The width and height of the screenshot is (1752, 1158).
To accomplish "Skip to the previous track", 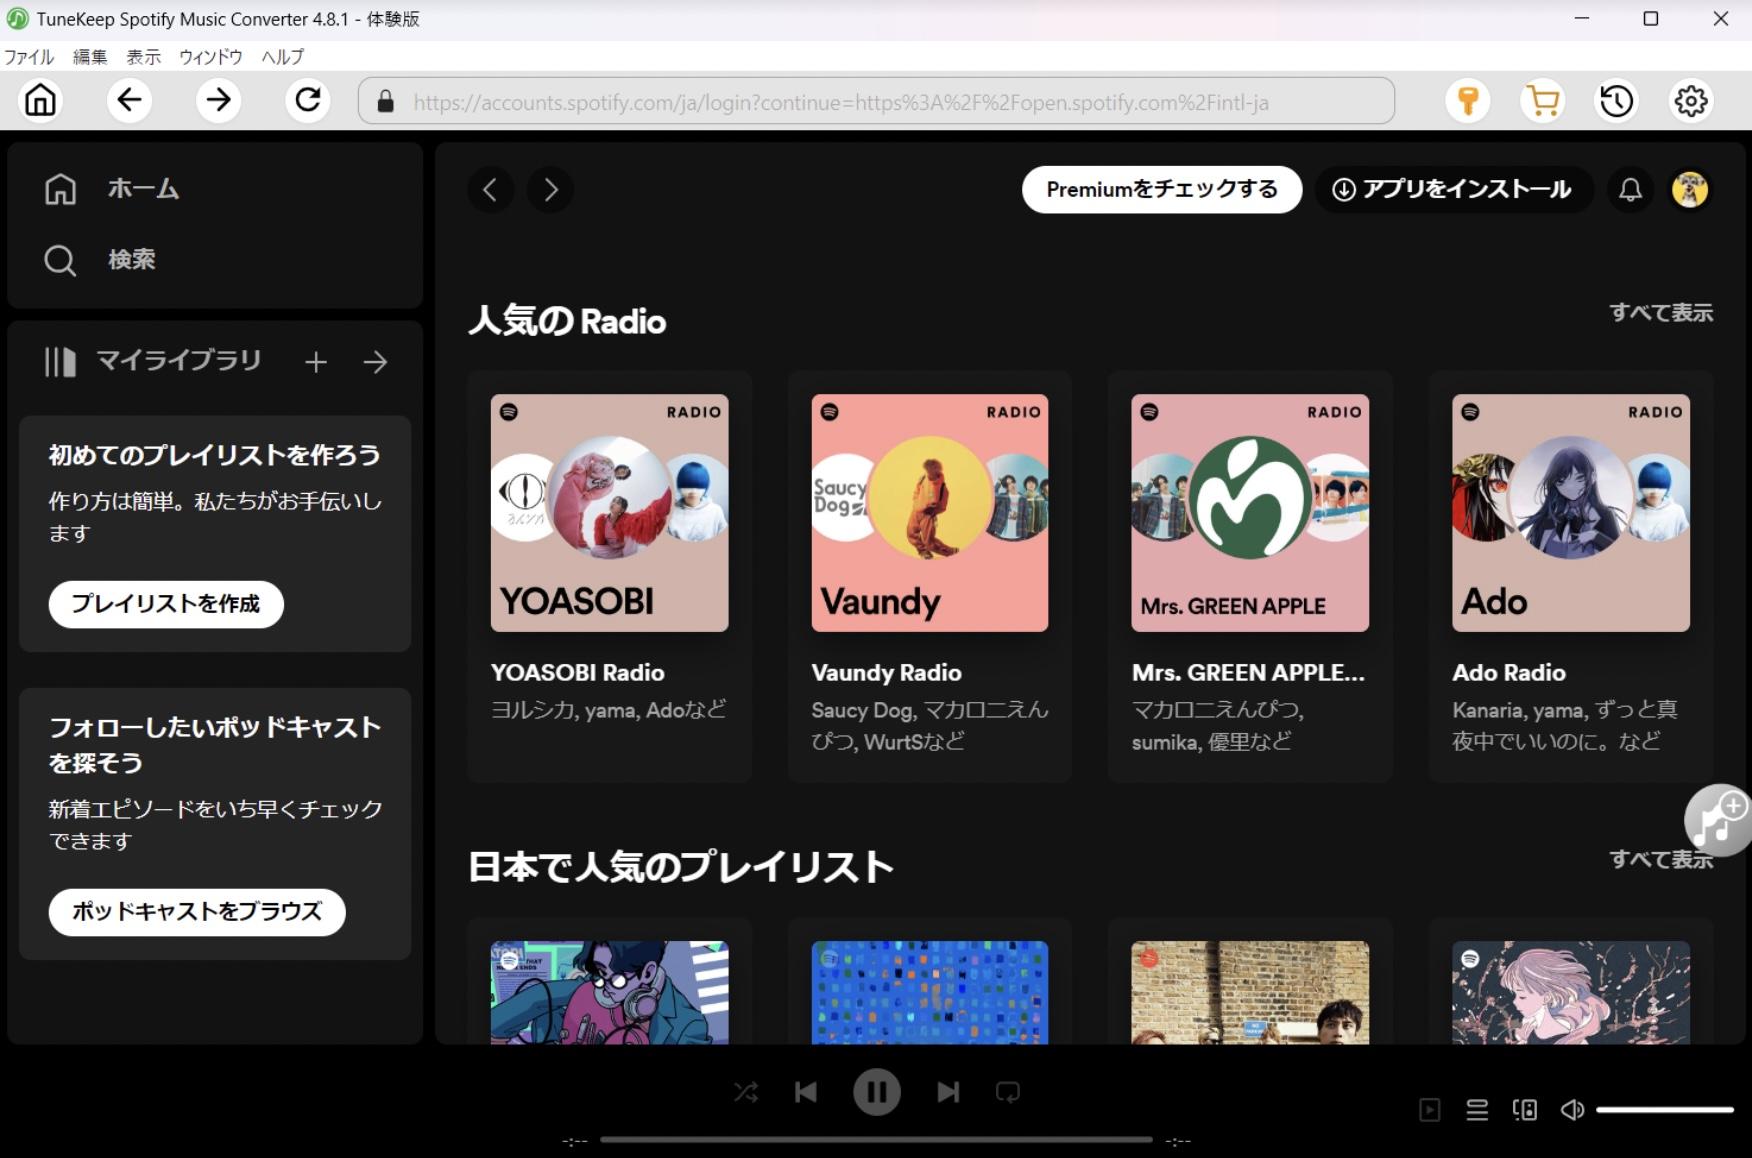I will pyautogui.click(x=806, y=1092).
